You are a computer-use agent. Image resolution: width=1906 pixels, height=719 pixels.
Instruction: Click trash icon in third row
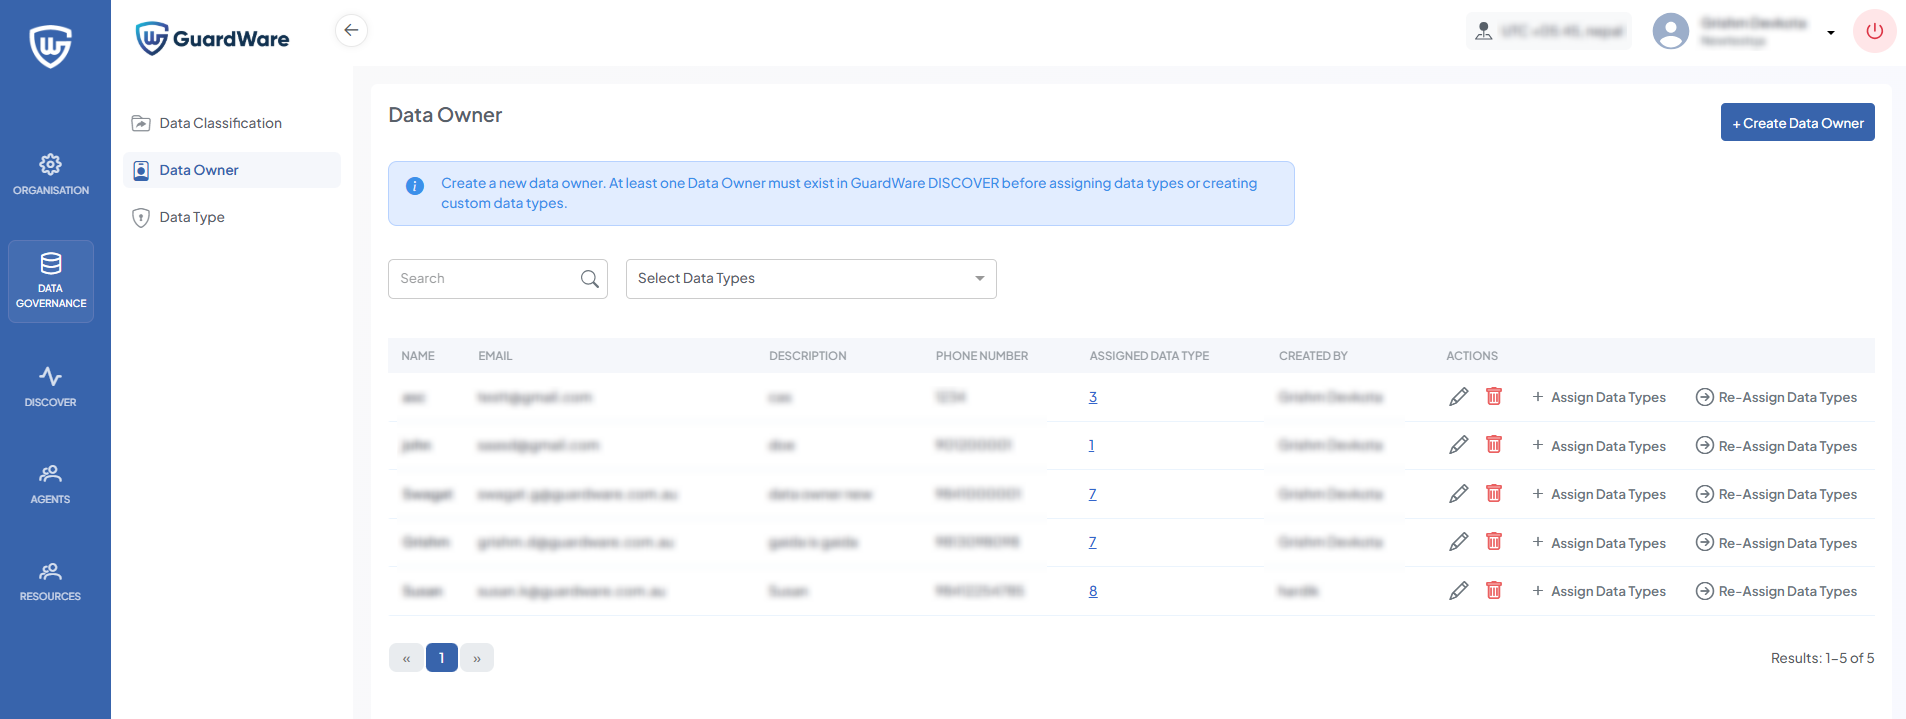click(x=1493, y=494)
